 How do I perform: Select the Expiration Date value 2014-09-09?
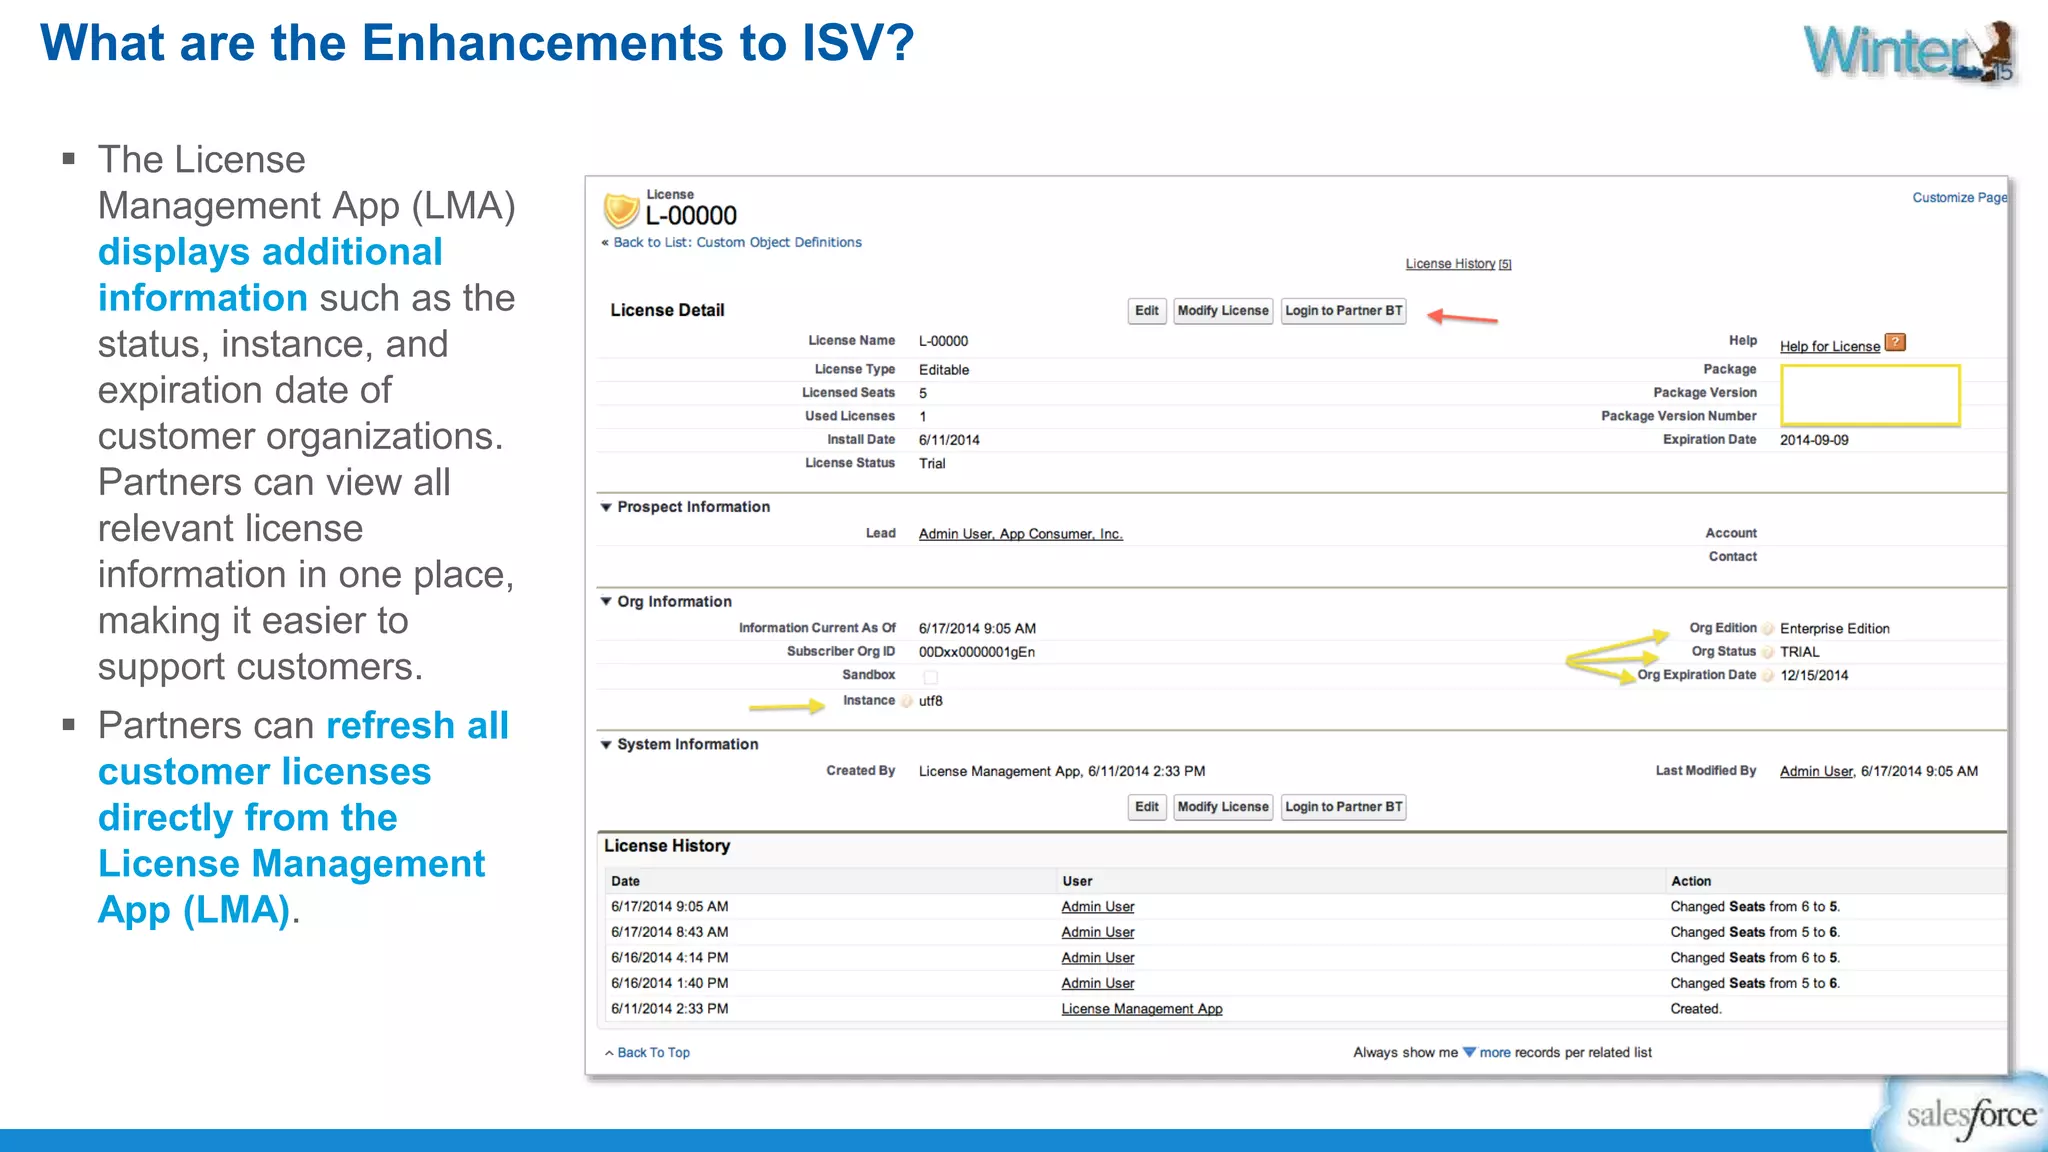click(x=1814, y=440)
